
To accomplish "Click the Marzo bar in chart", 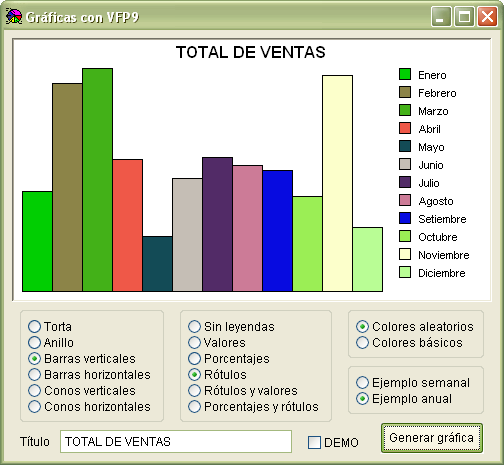I will (98, 180).
